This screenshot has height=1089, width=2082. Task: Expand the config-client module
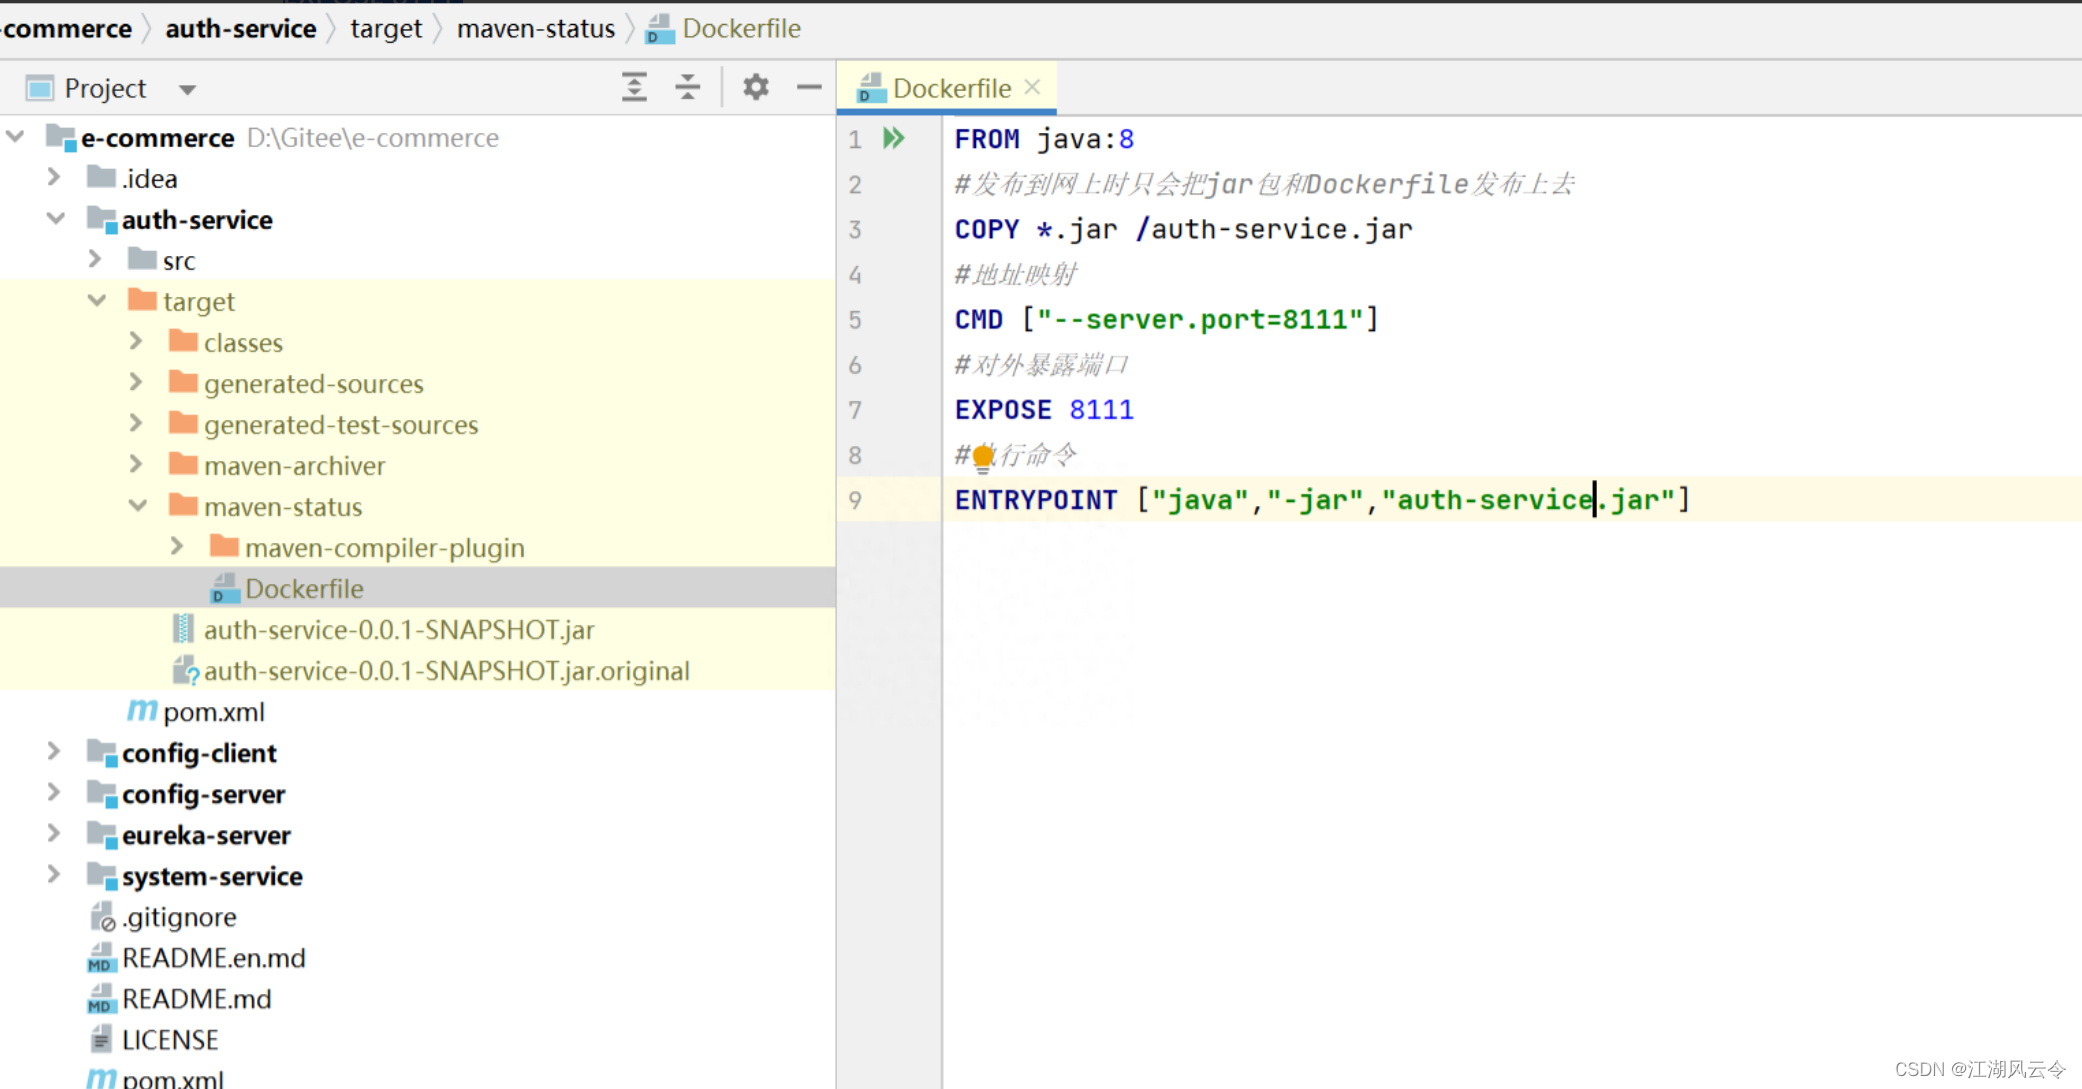(x=54, y=752)
